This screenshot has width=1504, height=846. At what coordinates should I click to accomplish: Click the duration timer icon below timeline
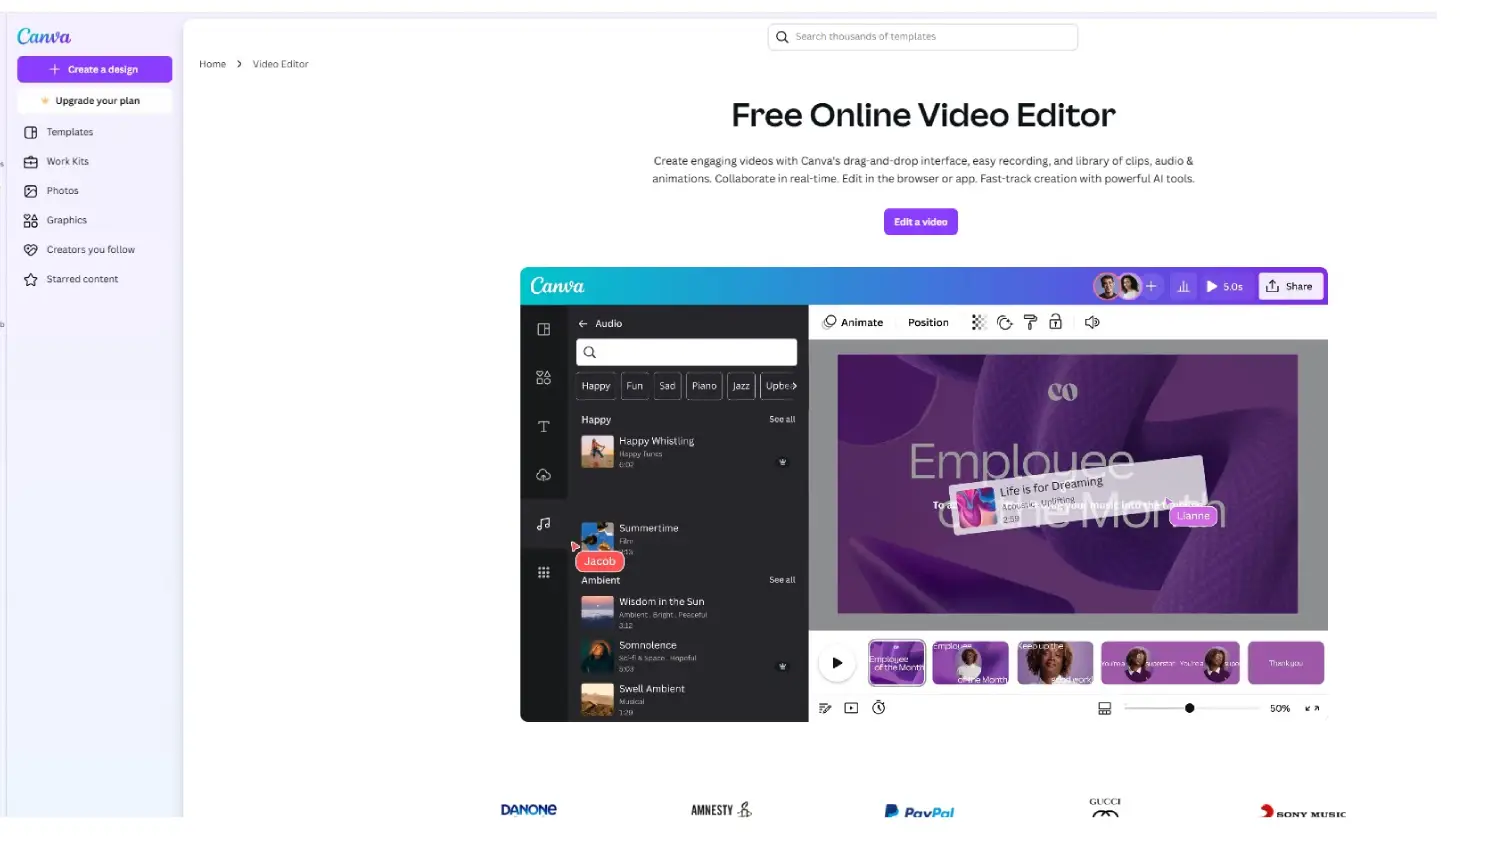(878, 708)
